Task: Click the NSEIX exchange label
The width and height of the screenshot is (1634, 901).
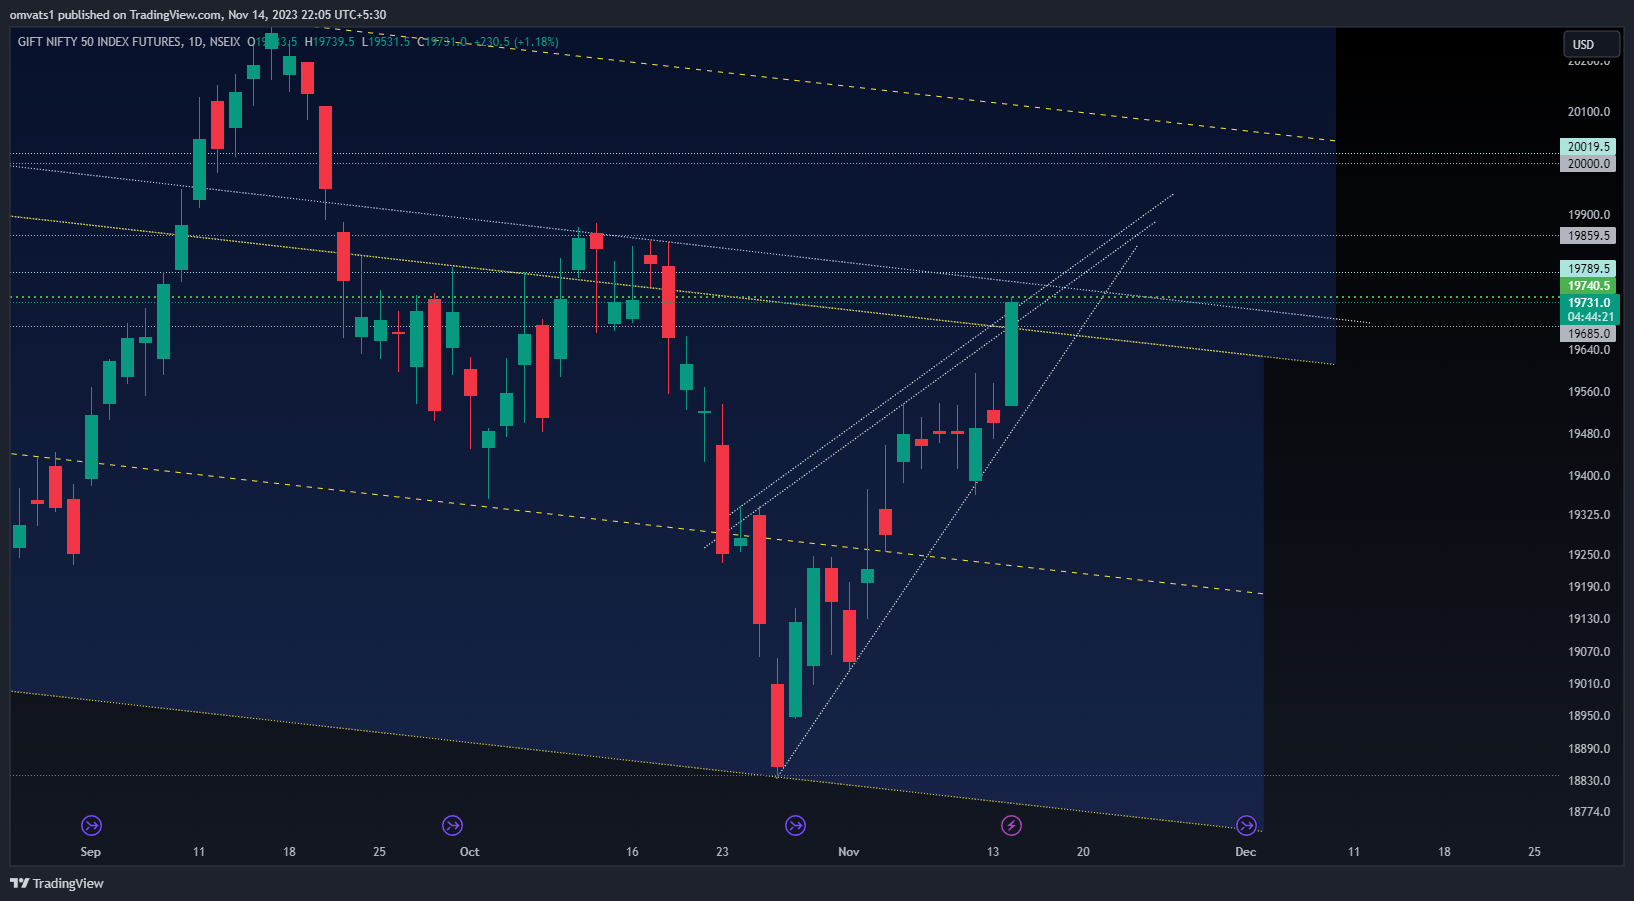Action: coord(225,42)
